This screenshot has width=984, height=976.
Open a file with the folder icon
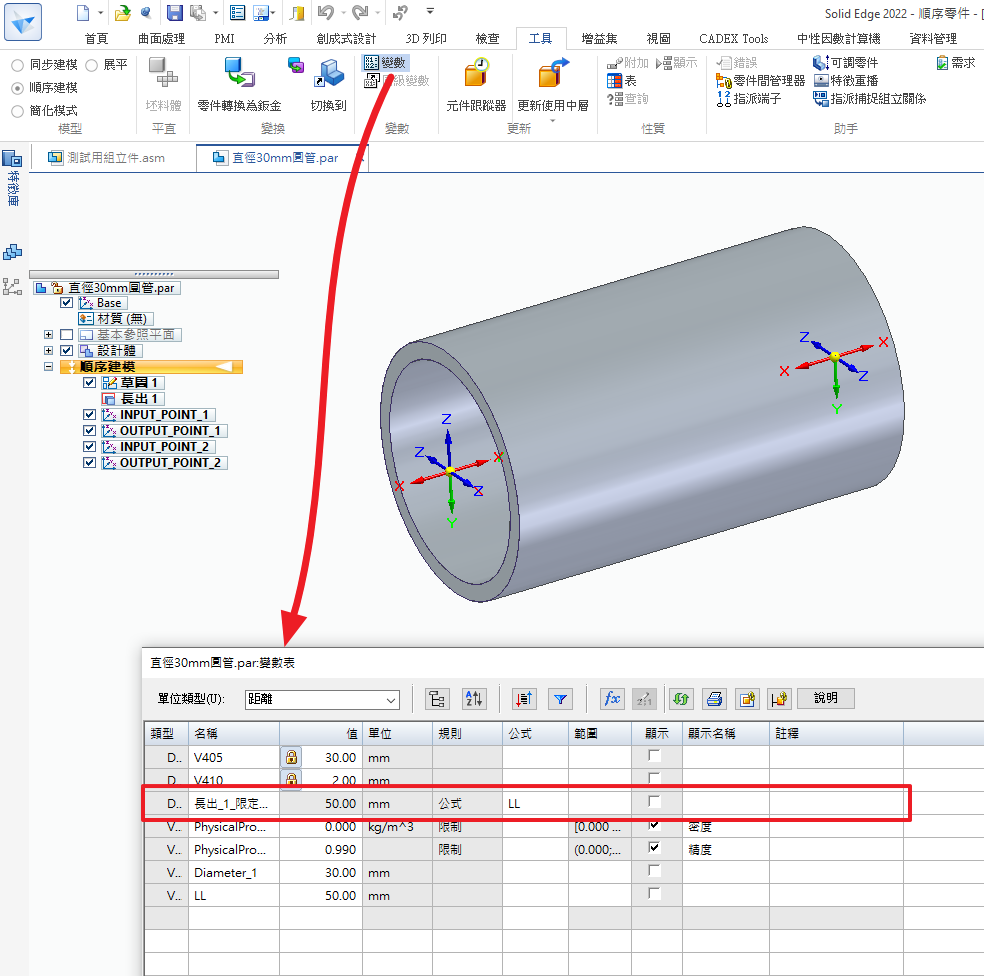coord(123,13)
